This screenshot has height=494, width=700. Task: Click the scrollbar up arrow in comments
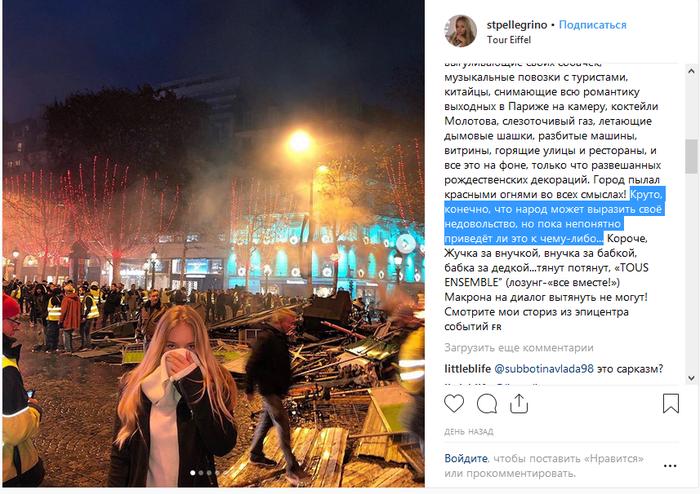coord(691,71)
